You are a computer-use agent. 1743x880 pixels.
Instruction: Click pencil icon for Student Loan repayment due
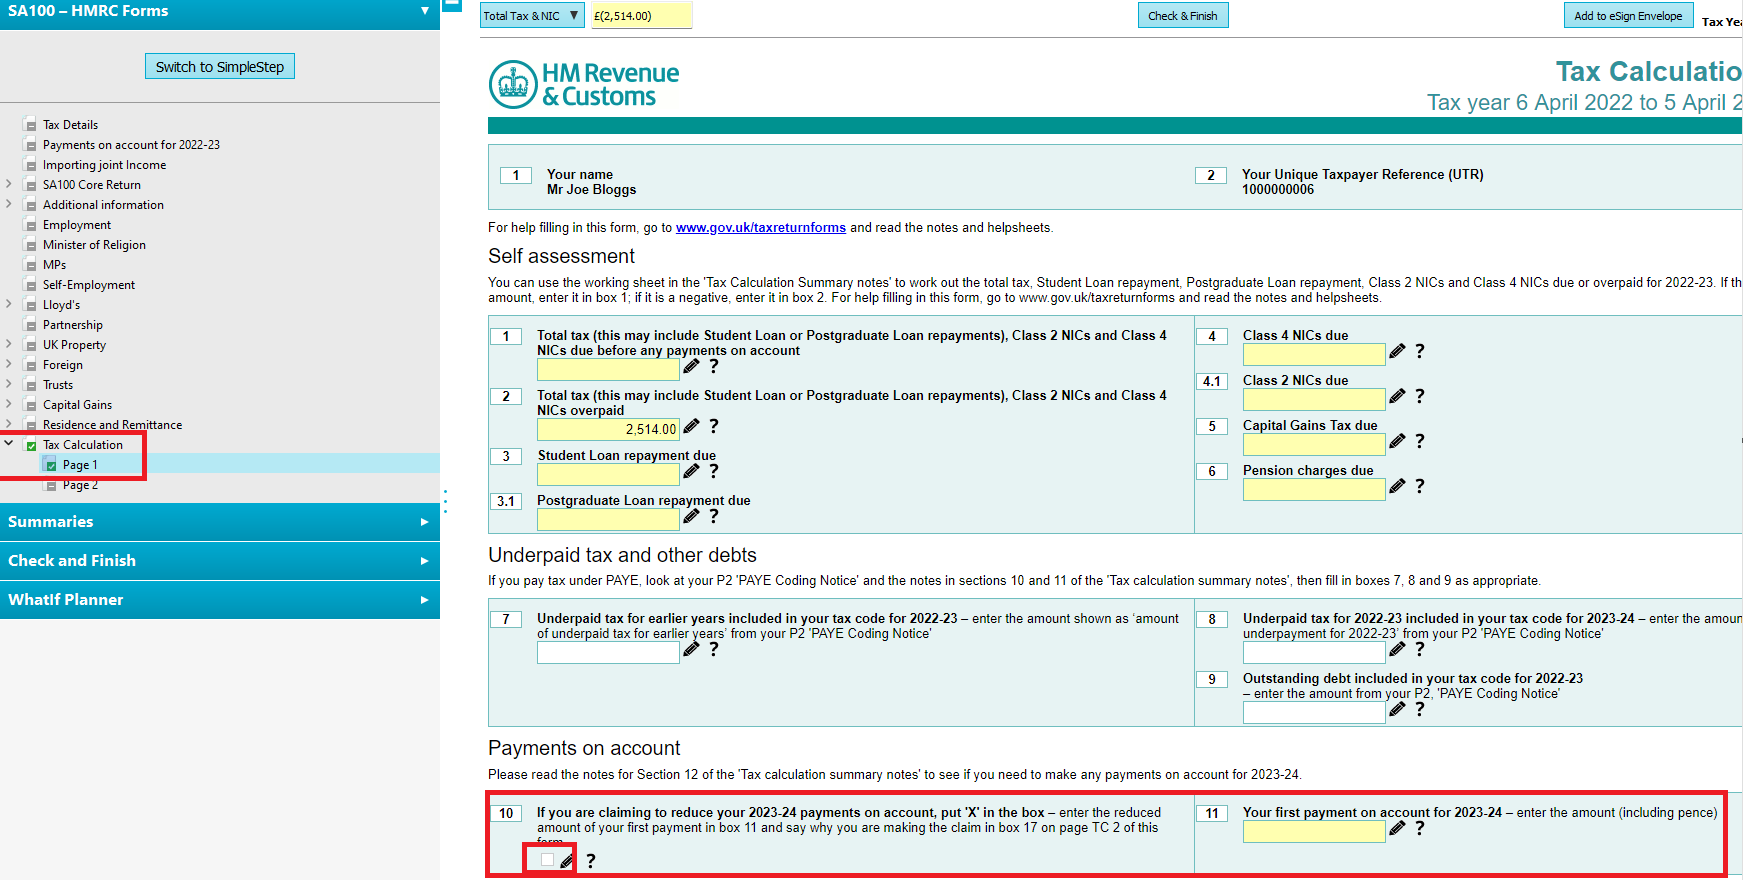point(691,471)
